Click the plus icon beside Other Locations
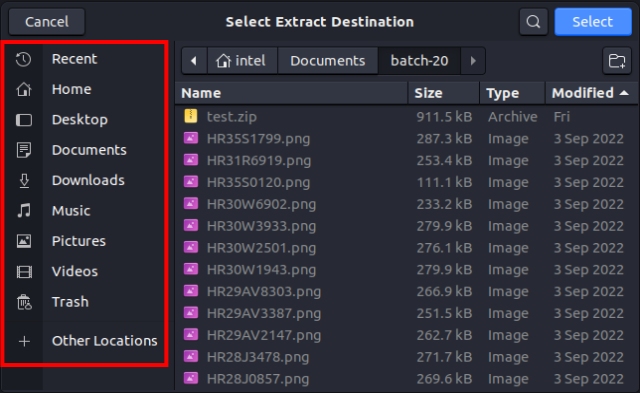This screenshot has height=393, width=640. tap(24, 341)
